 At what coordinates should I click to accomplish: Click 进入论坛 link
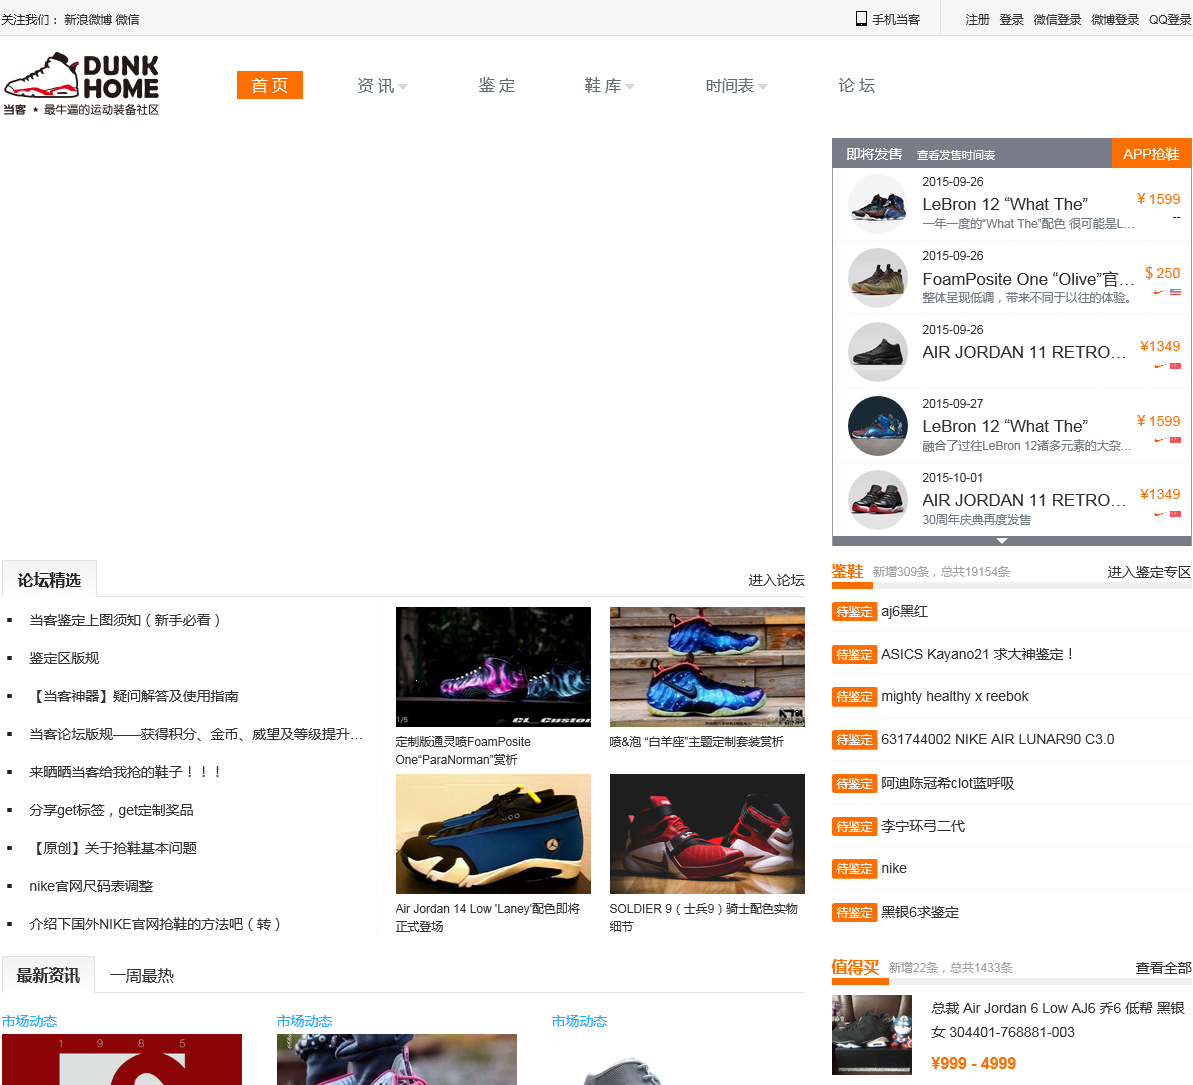click(x=776, y=581)
